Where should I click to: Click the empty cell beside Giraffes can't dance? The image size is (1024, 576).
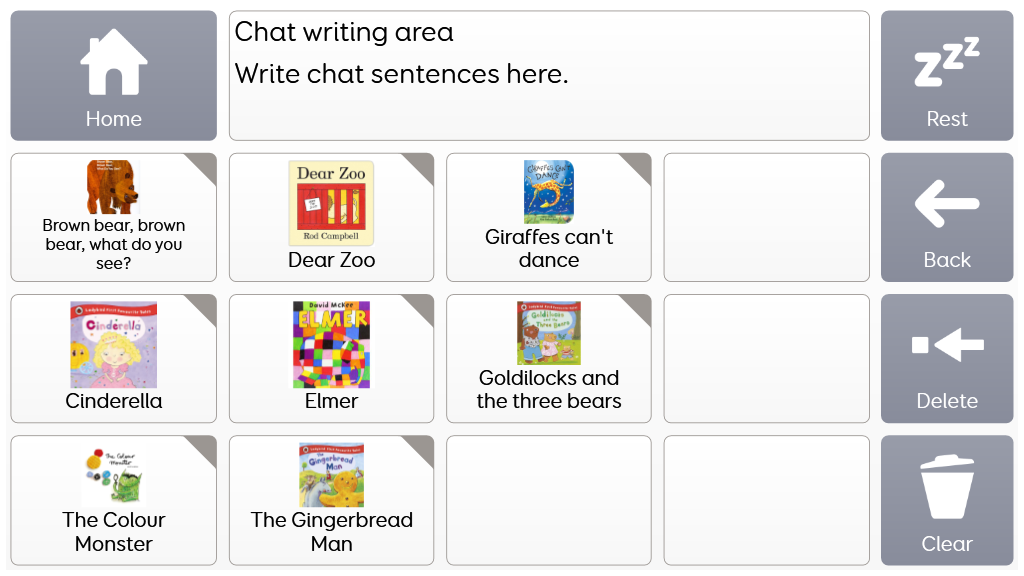766,217
